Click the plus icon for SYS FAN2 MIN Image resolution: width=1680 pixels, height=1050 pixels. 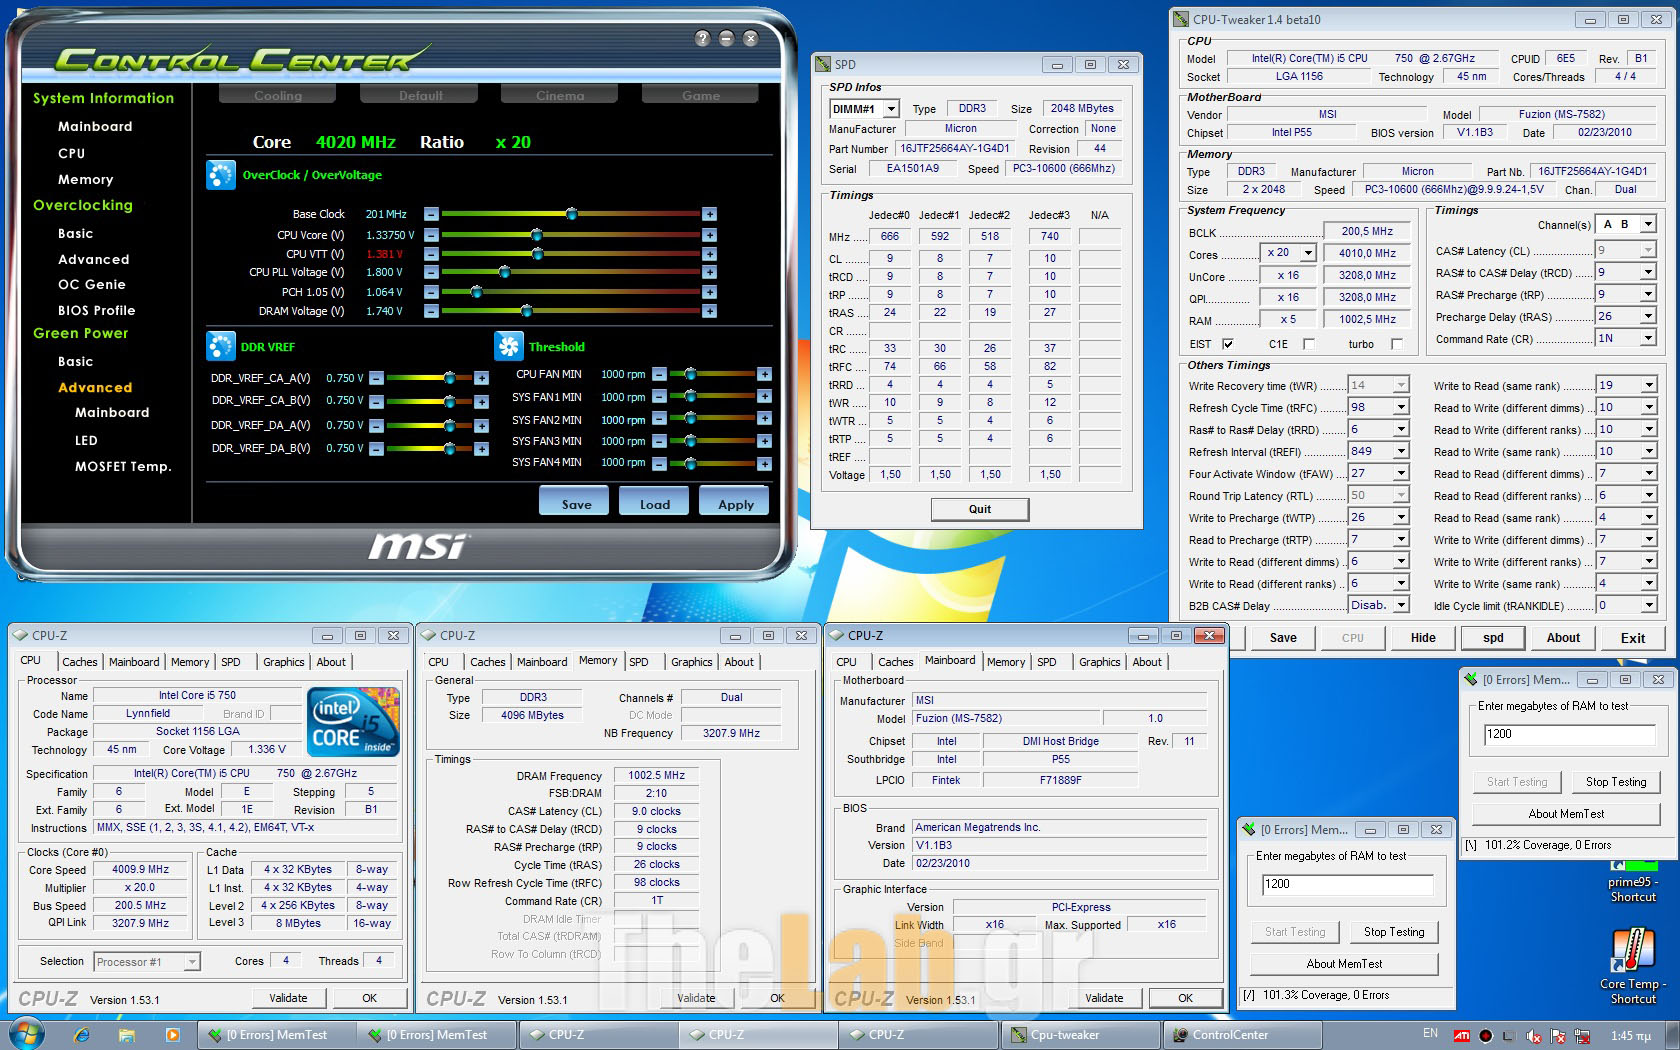pyautogui.click(x=764, y=419)
